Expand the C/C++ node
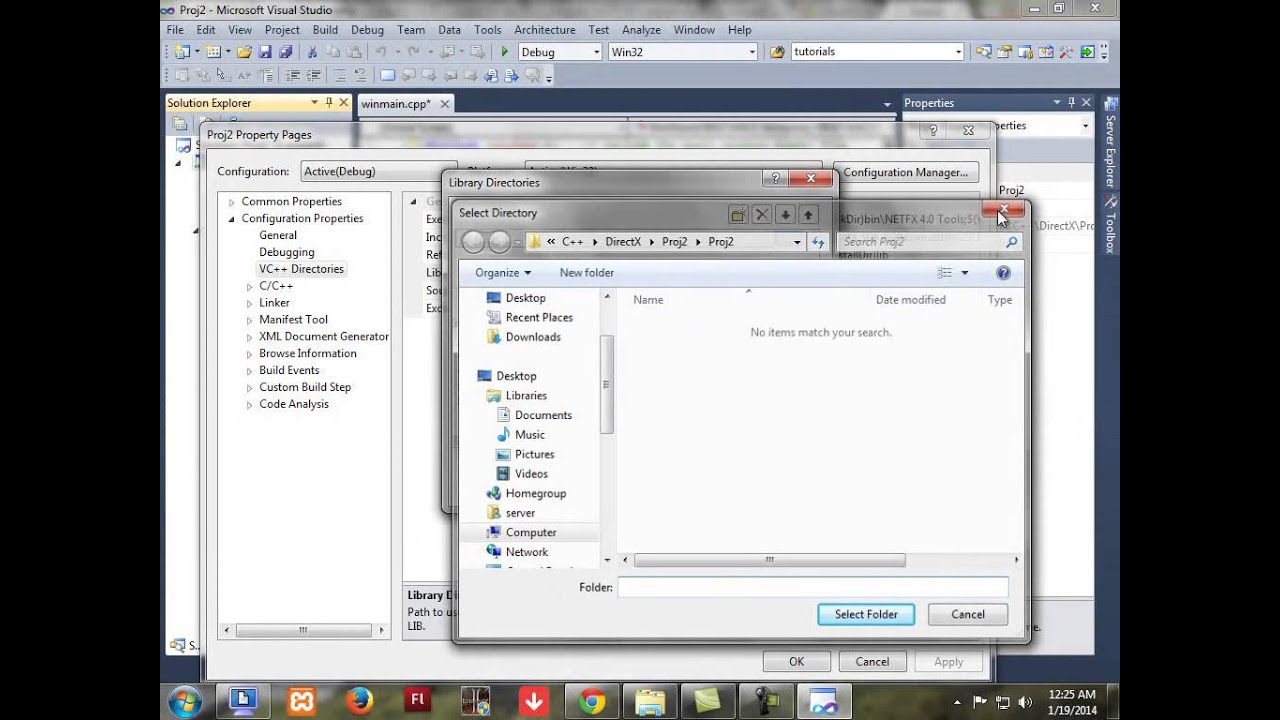 coord(249,286)
